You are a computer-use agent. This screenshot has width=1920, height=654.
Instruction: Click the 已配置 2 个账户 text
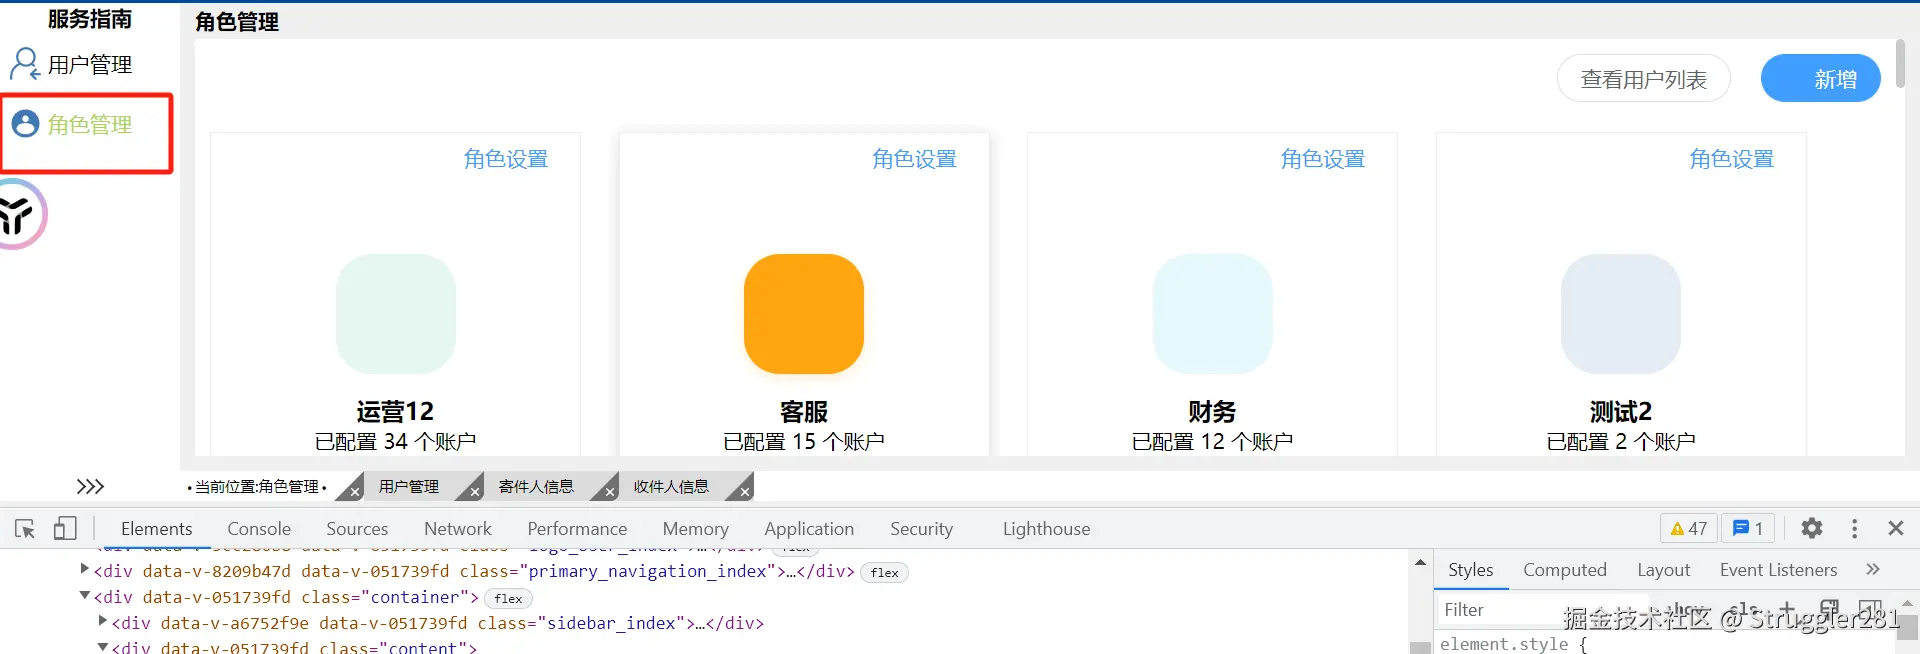click(x=1621, y=441)
